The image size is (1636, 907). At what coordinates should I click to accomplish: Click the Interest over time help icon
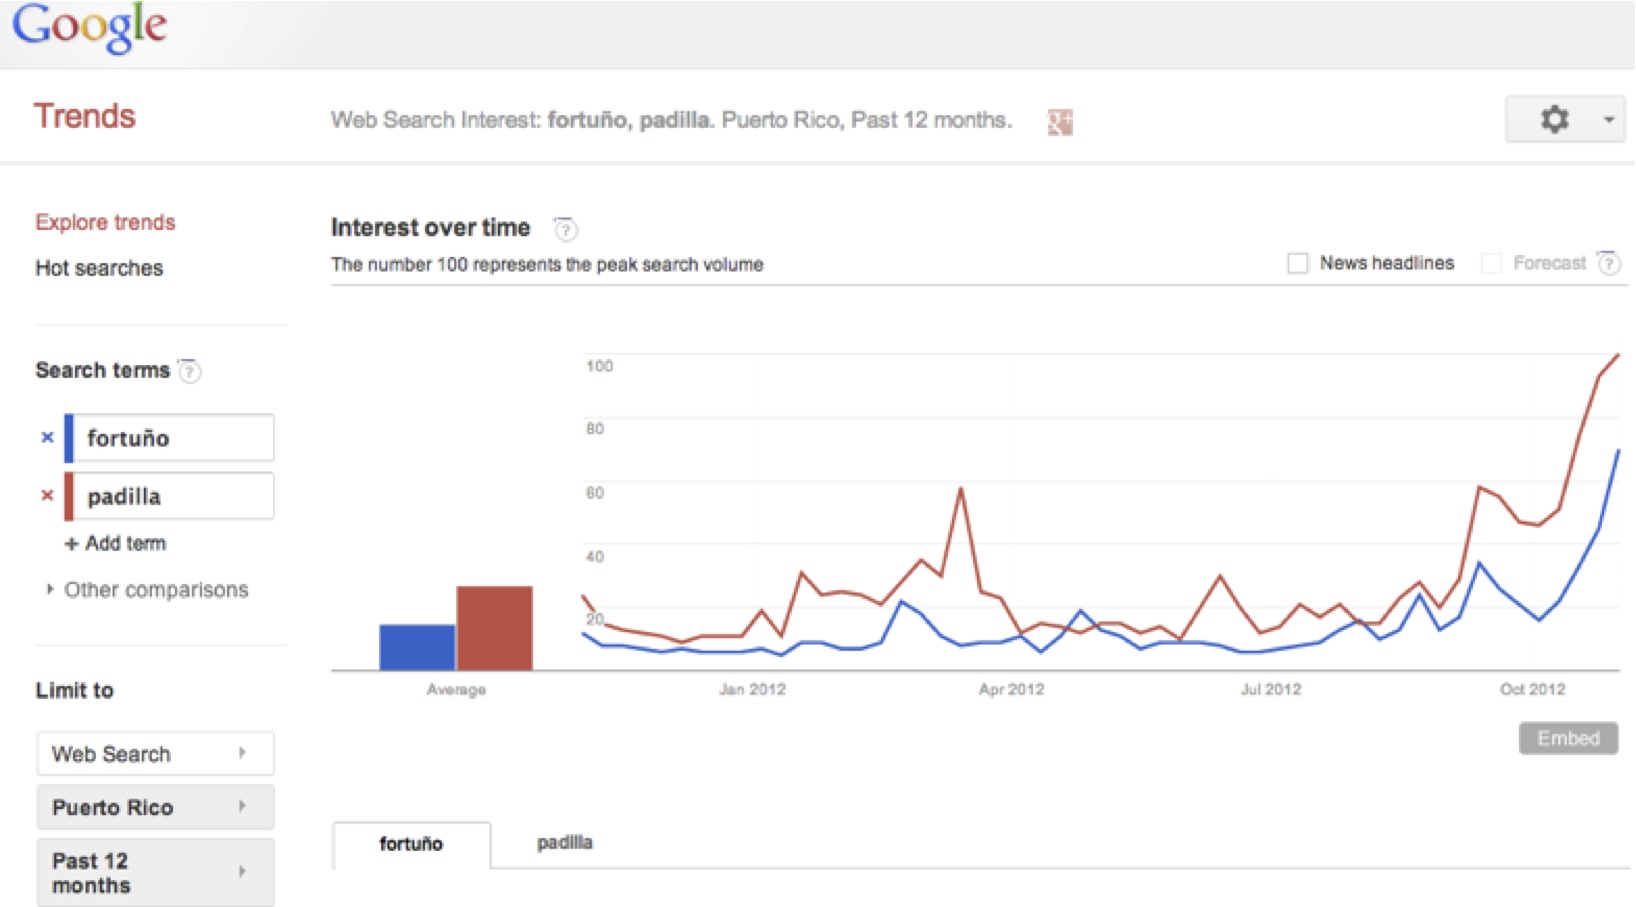566,229
